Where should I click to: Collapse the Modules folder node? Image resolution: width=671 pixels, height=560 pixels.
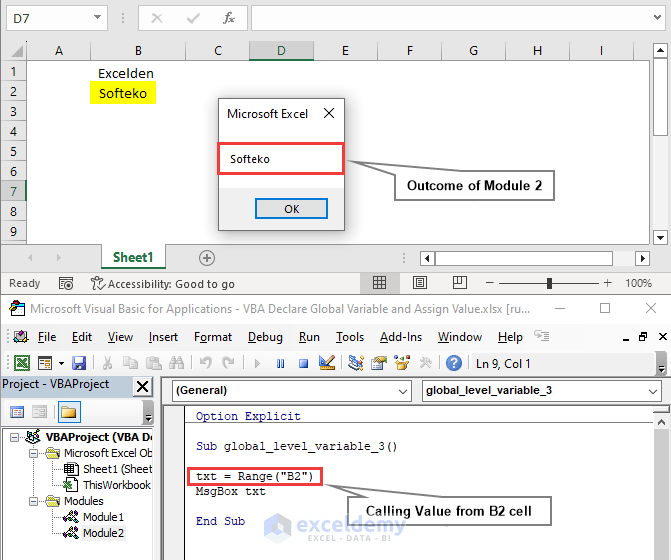click(x=33, y=501)
